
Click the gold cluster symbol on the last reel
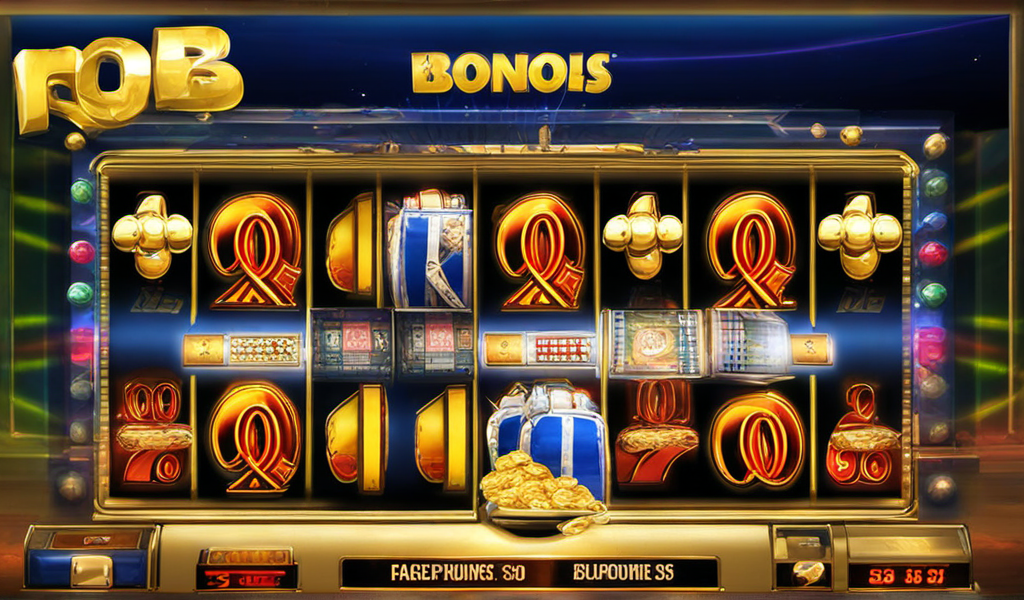click(859, 236)
